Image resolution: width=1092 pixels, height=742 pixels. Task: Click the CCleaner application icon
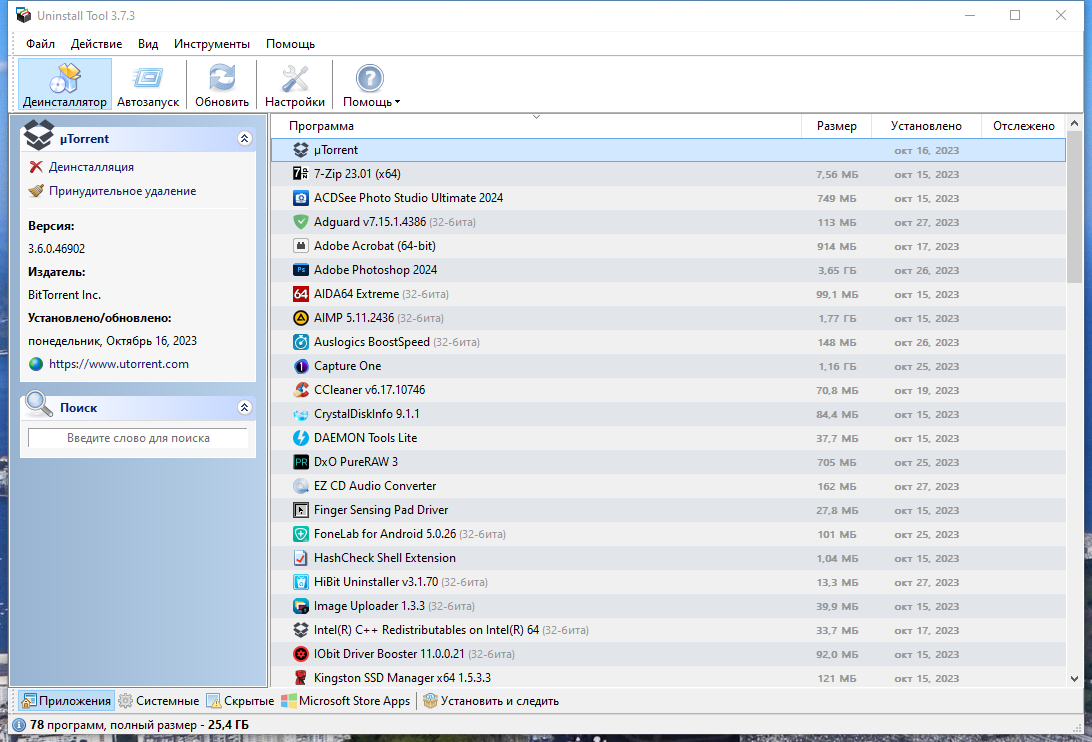tap(299, 389)
